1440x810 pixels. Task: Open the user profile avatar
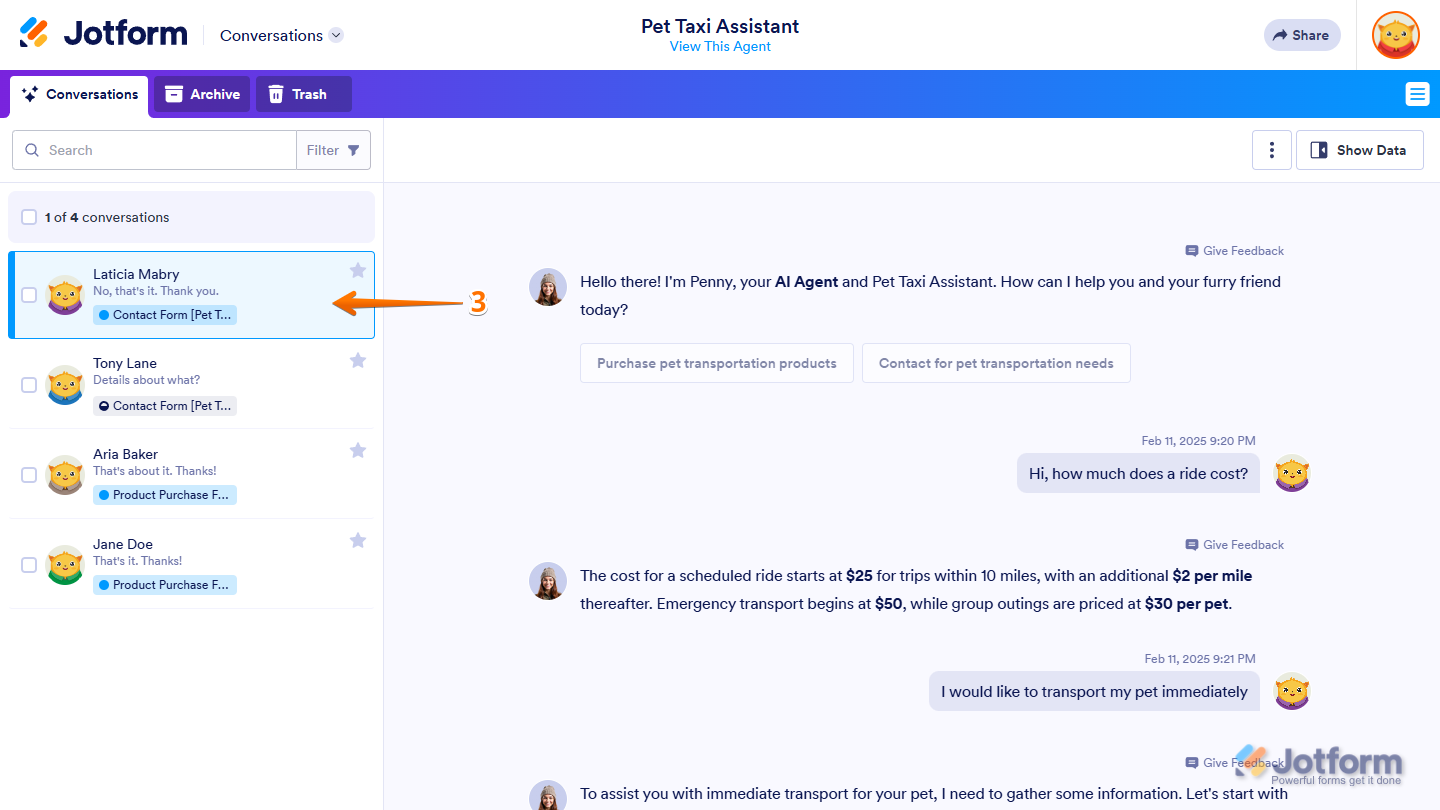[1395, 35]
